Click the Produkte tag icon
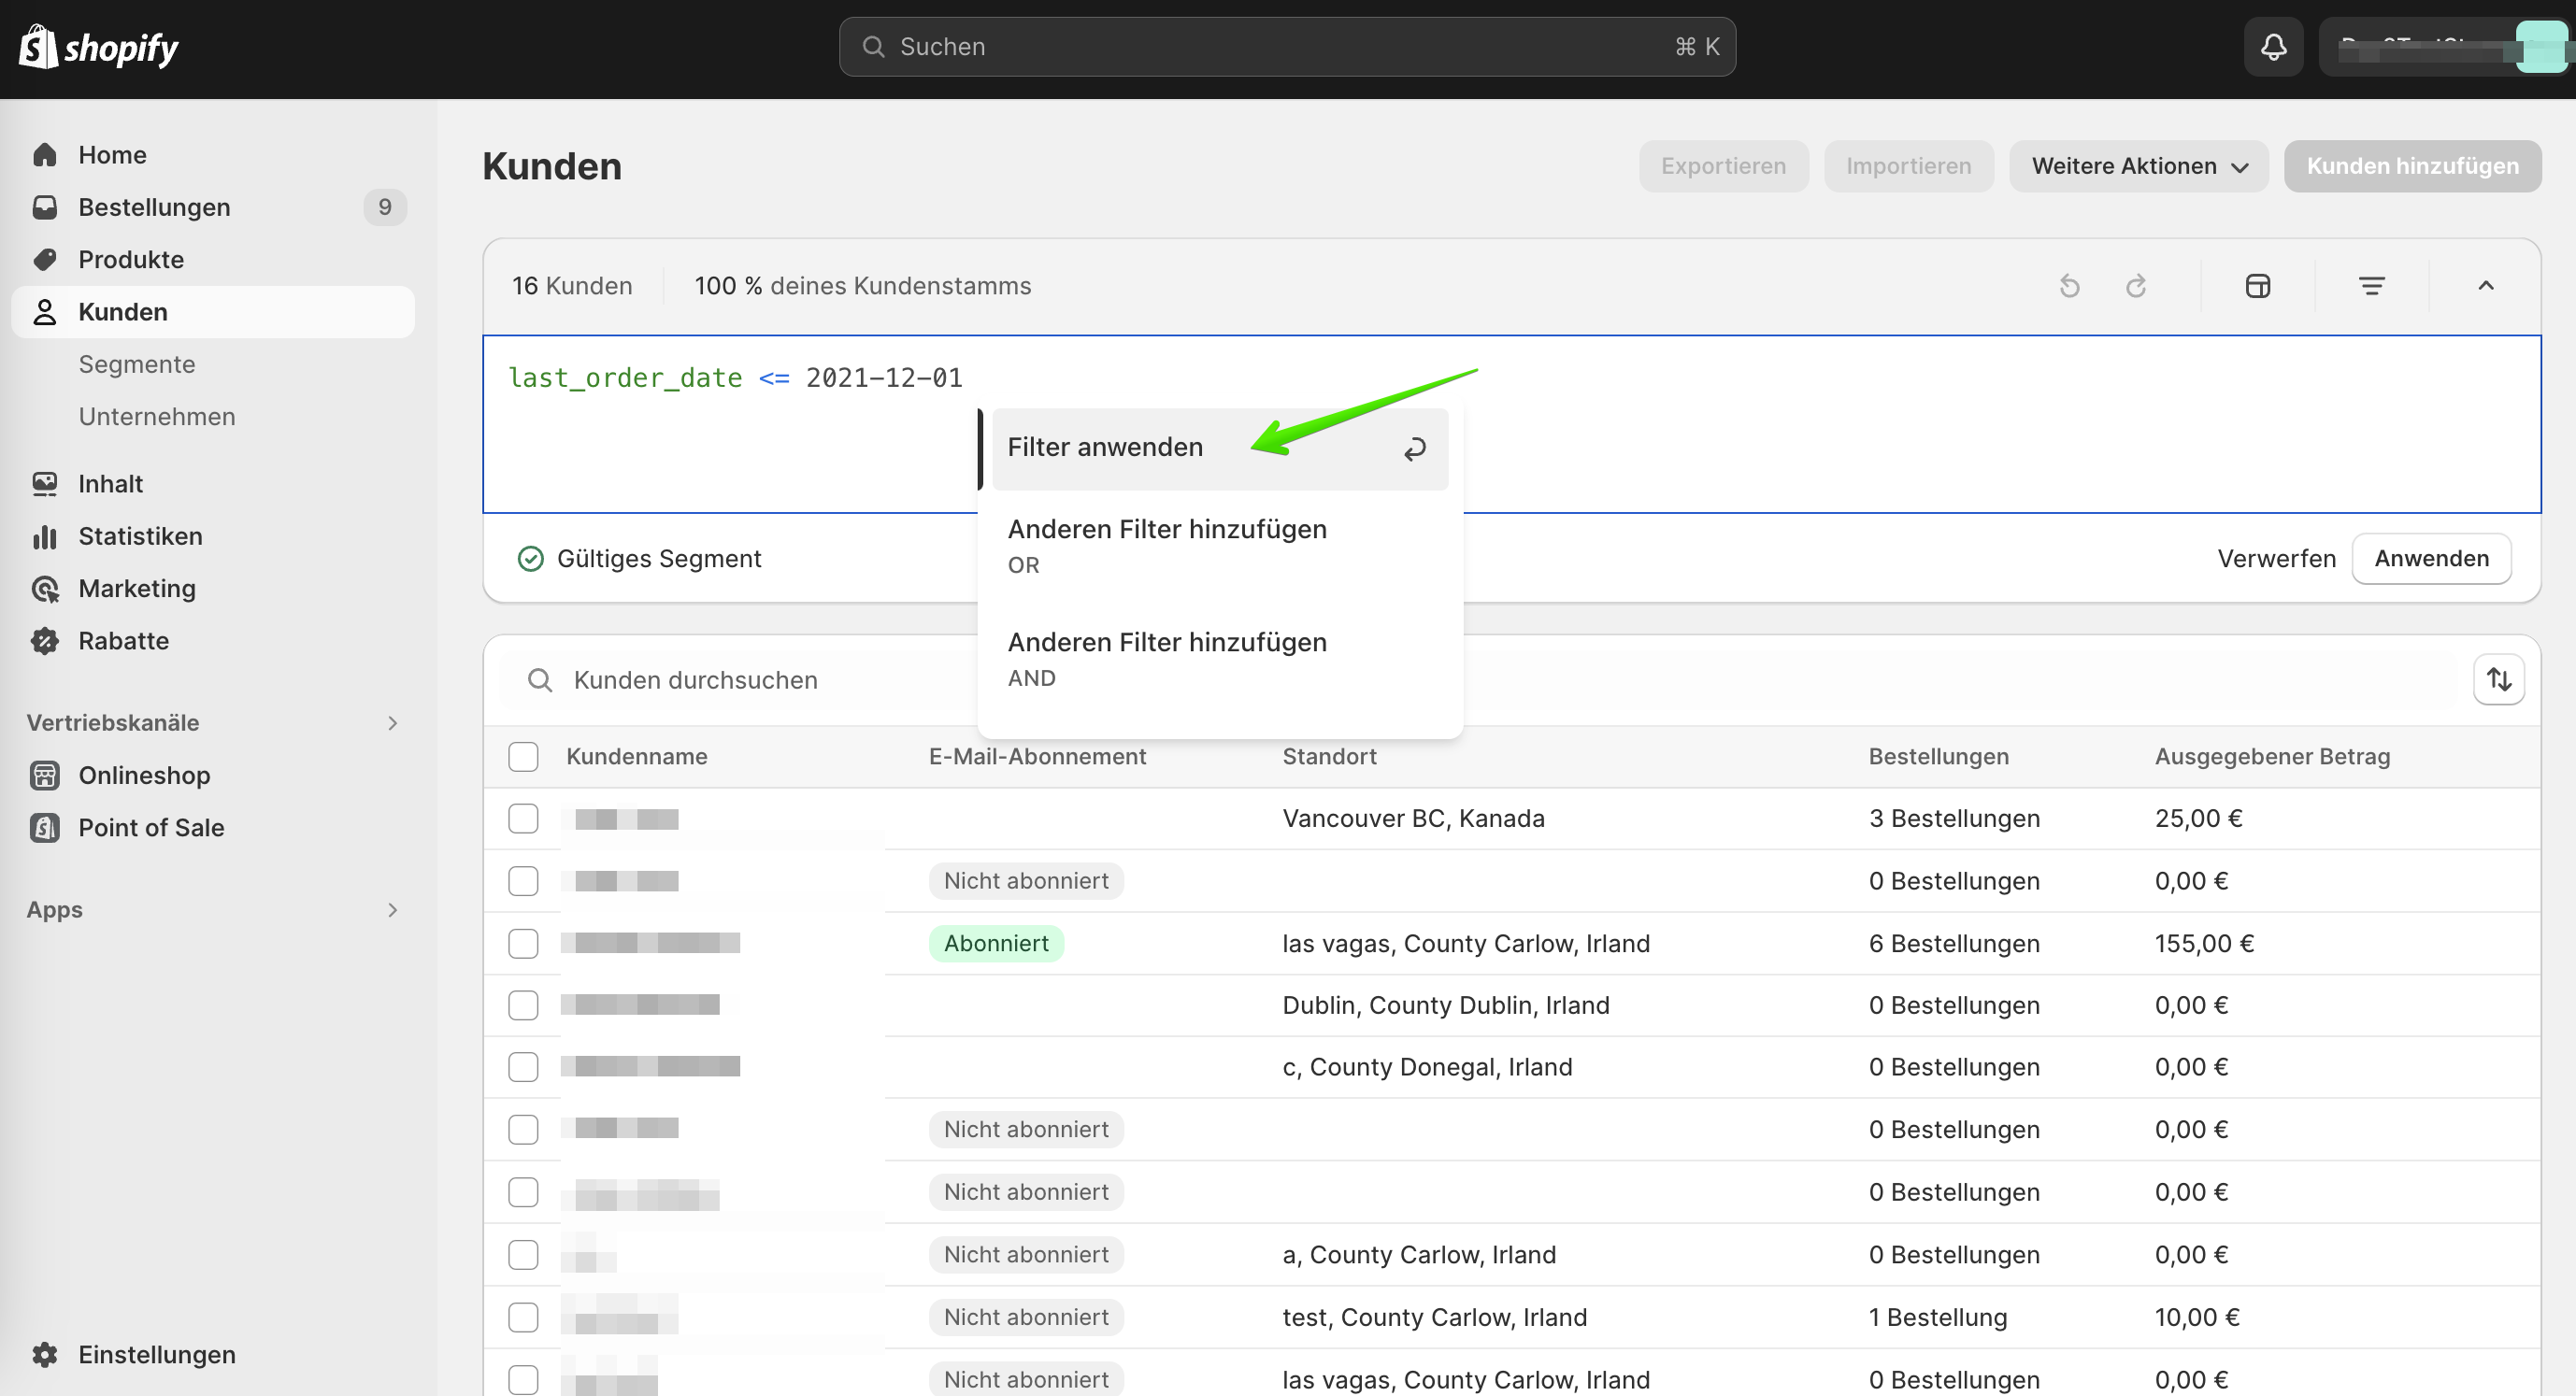2576x1396 pixels. tap(44, 259)
